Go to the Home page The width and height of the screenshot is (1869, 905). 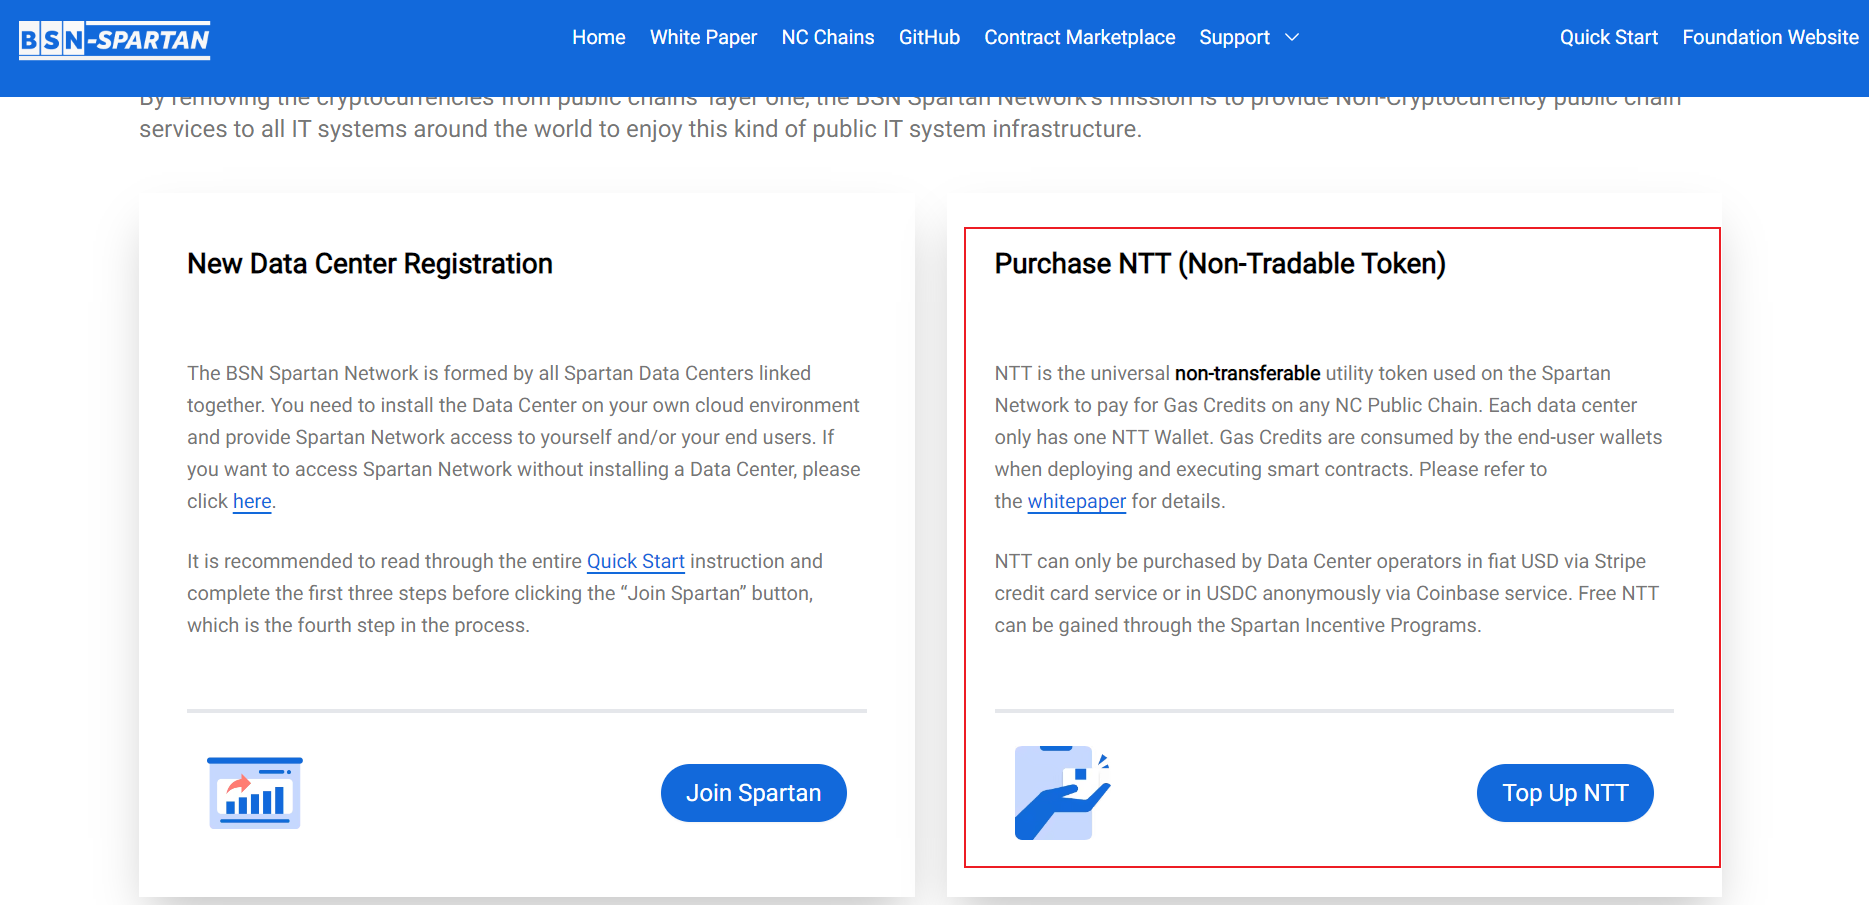[598, 38]
